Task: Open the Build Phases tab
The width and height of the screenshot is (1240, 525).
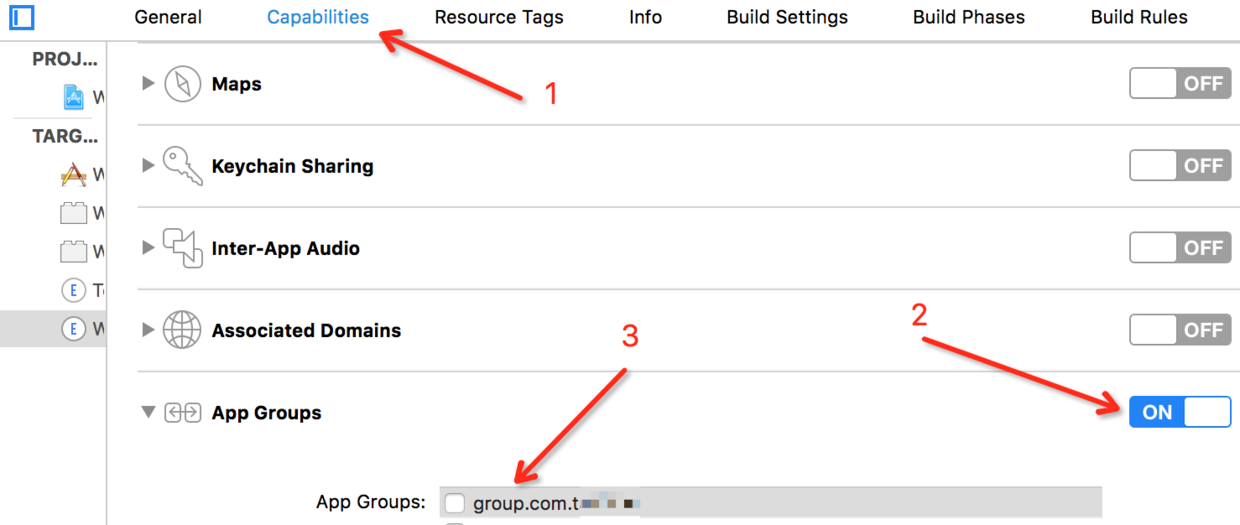Action: (x=969, y=17)
